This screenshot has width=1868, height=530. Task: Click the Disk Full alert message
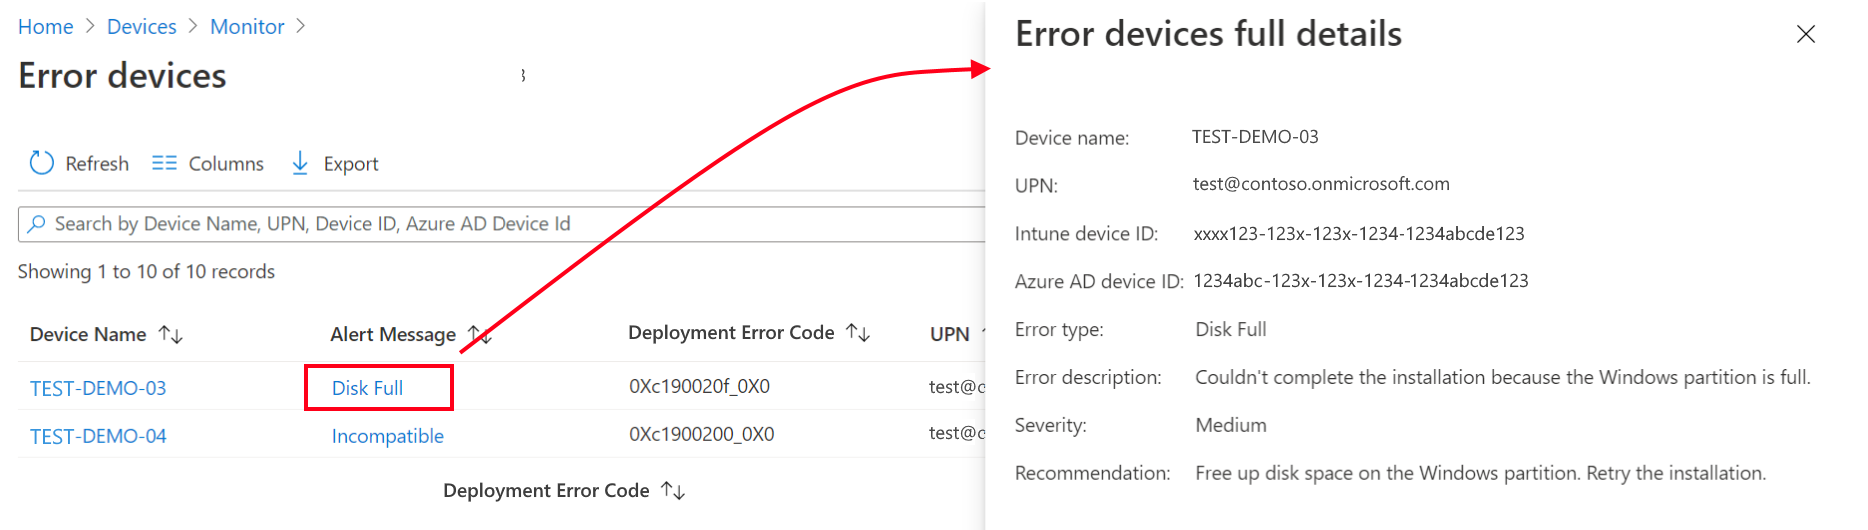(367, 388)
